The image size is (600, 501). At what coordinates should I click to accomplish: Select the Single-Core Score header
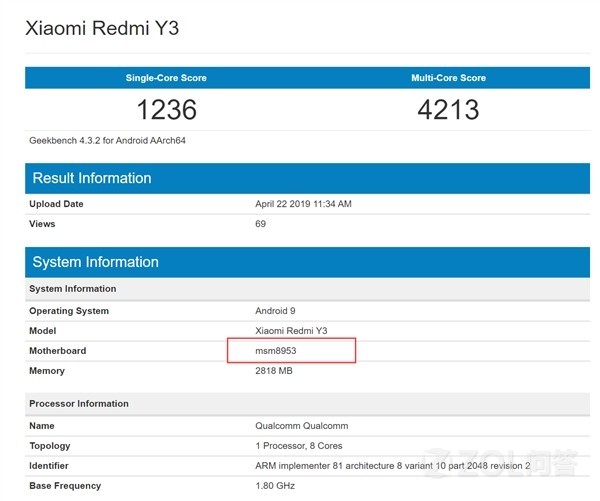tap(166, 77)
